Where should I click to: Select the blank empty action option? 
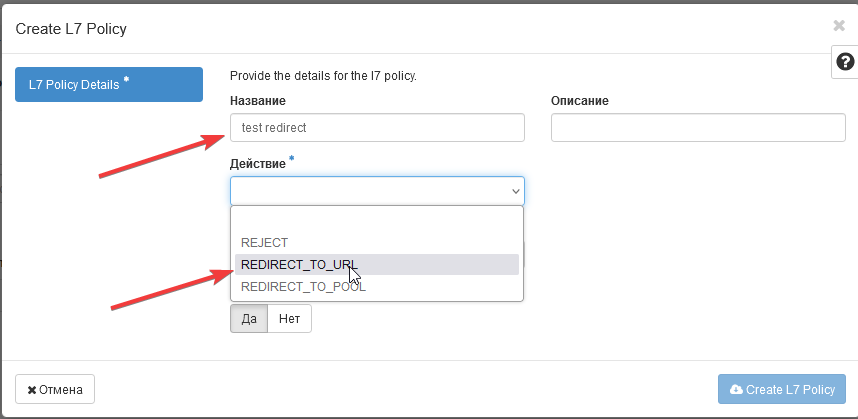point(377,221)
